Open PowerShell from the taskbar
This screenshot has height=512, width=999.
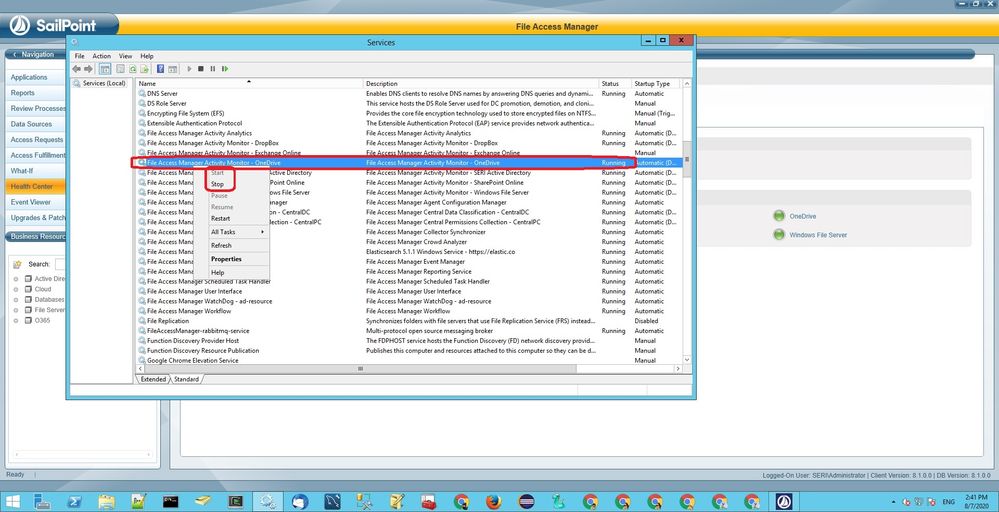[x=75, y=501]
